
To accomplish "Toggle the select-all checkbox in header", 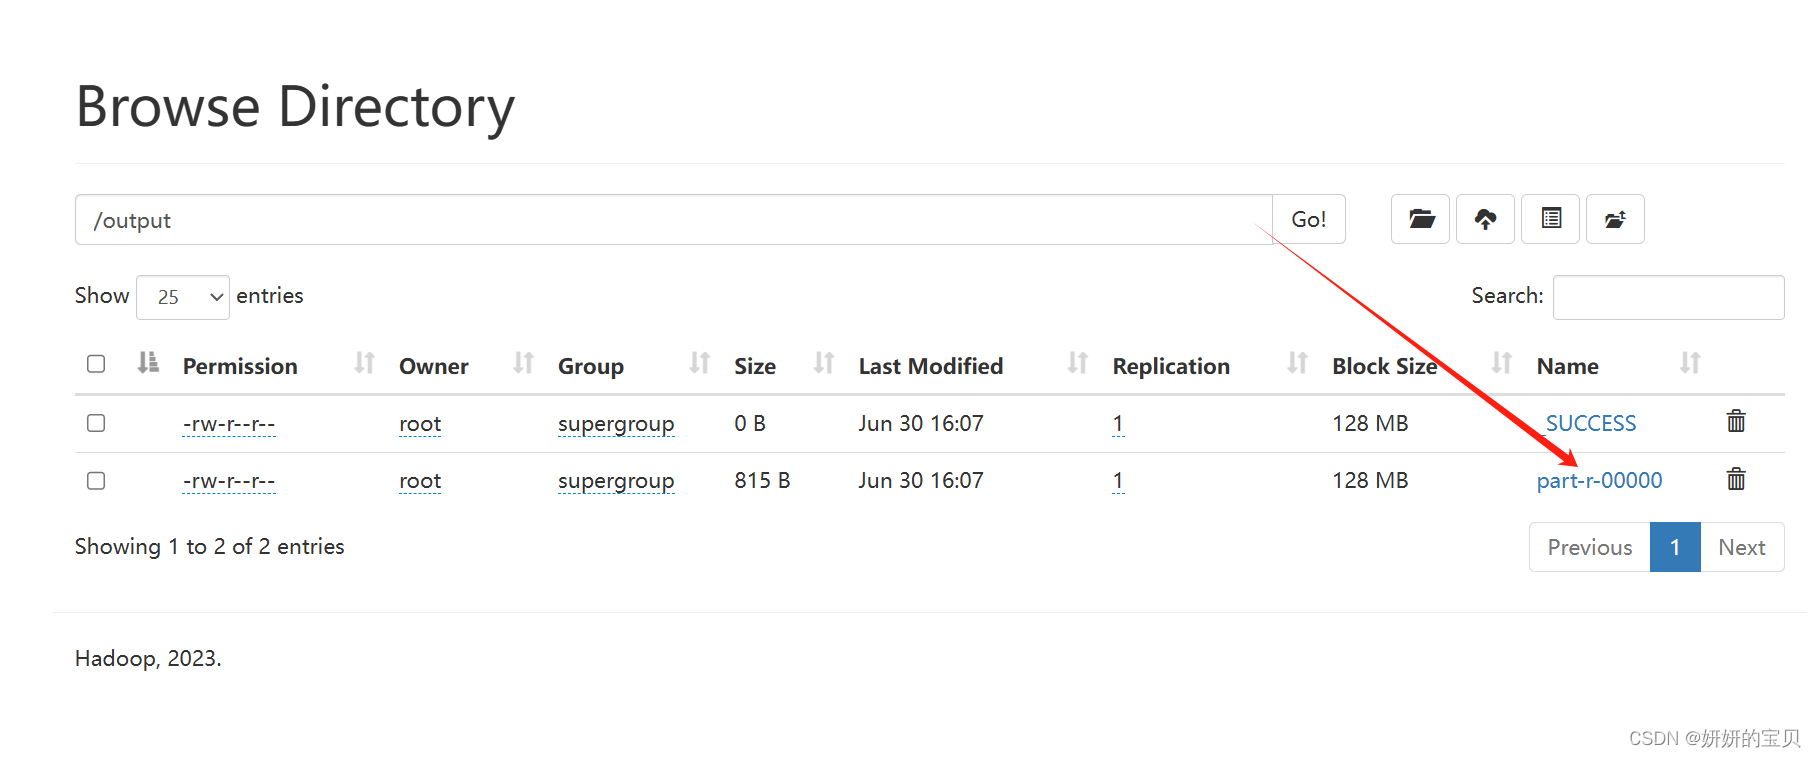I will click(96, 364).
